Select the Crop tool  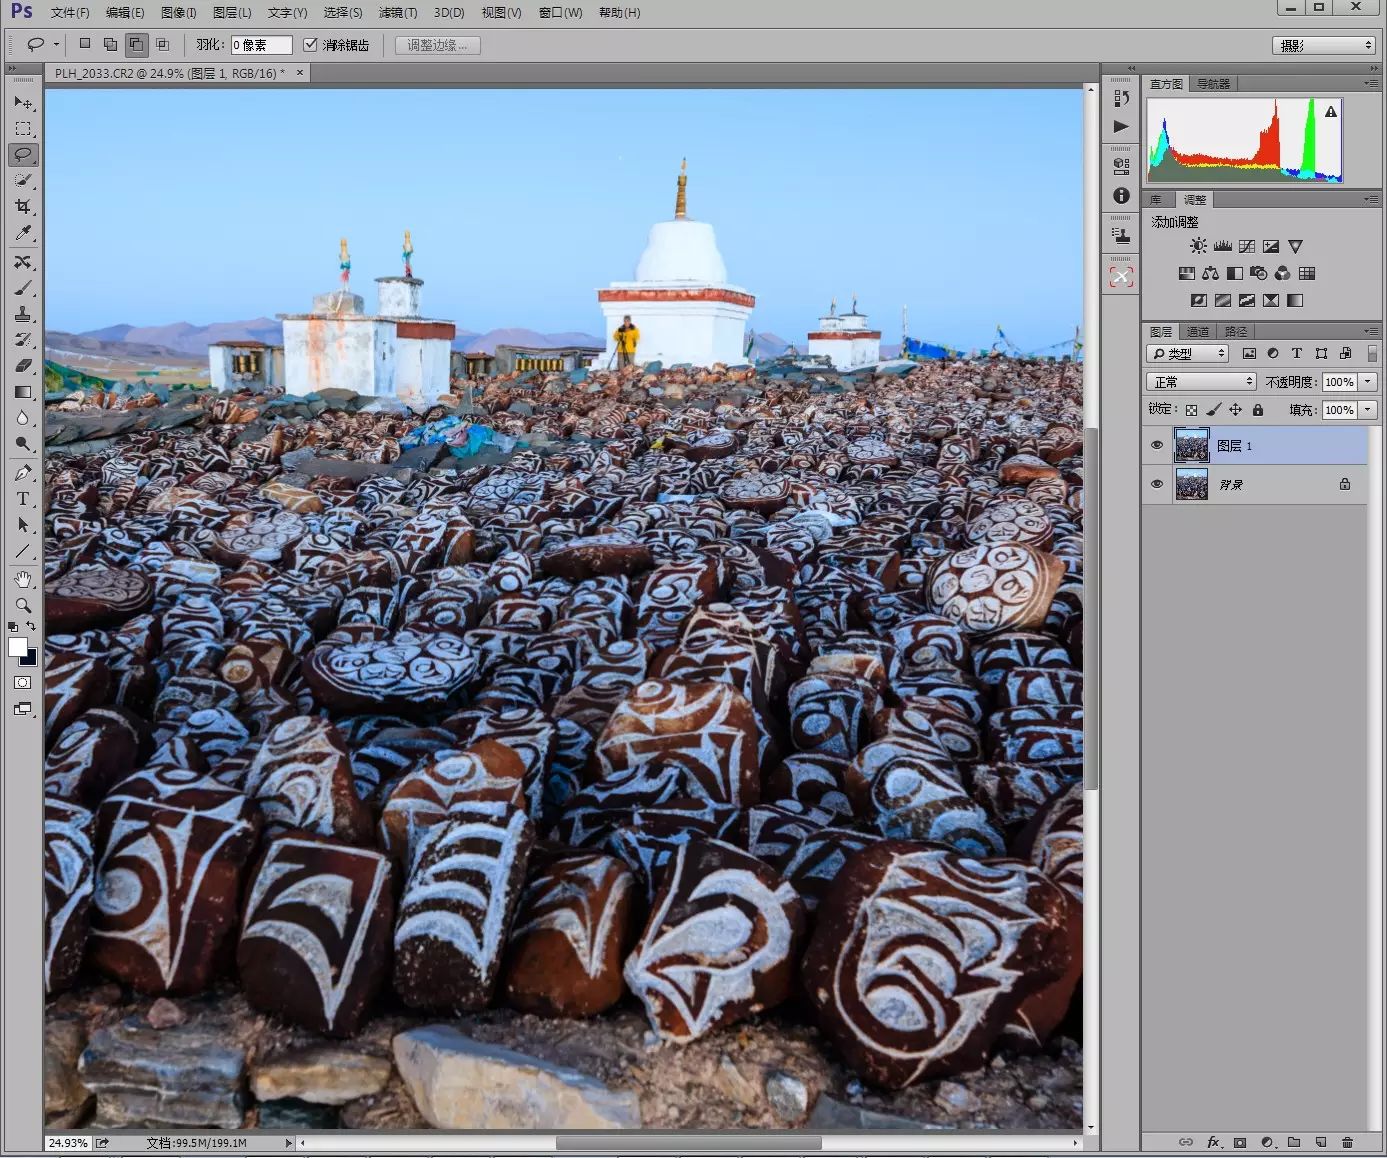(x=23, y=207)
